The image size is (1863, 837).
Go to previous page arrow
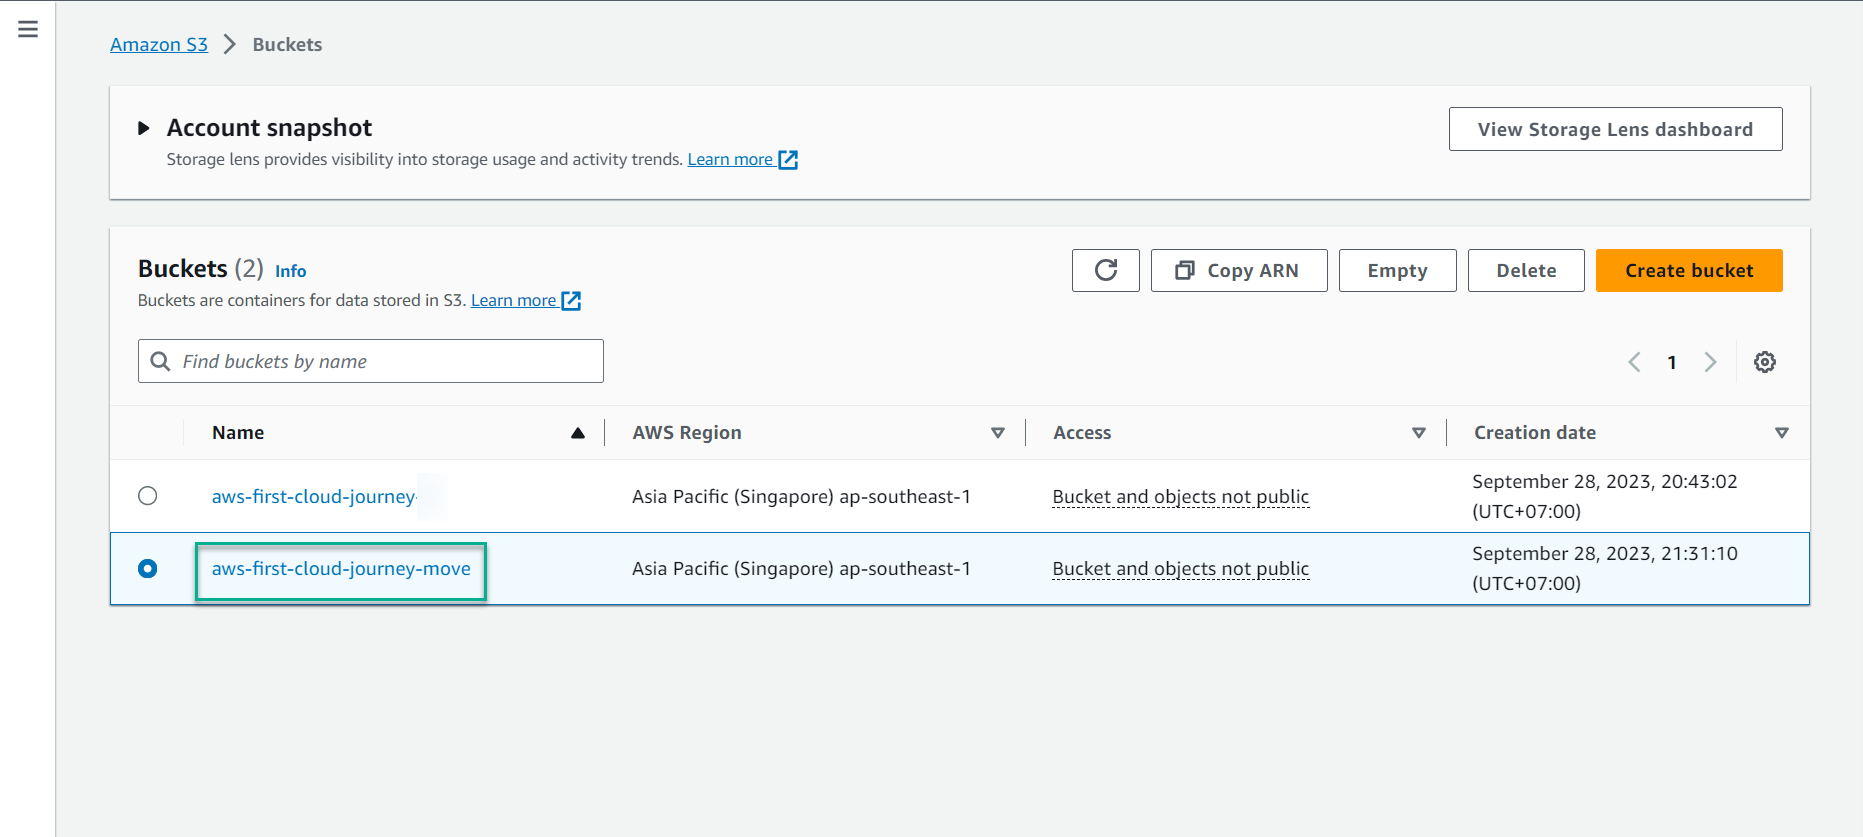point(1634,362)
